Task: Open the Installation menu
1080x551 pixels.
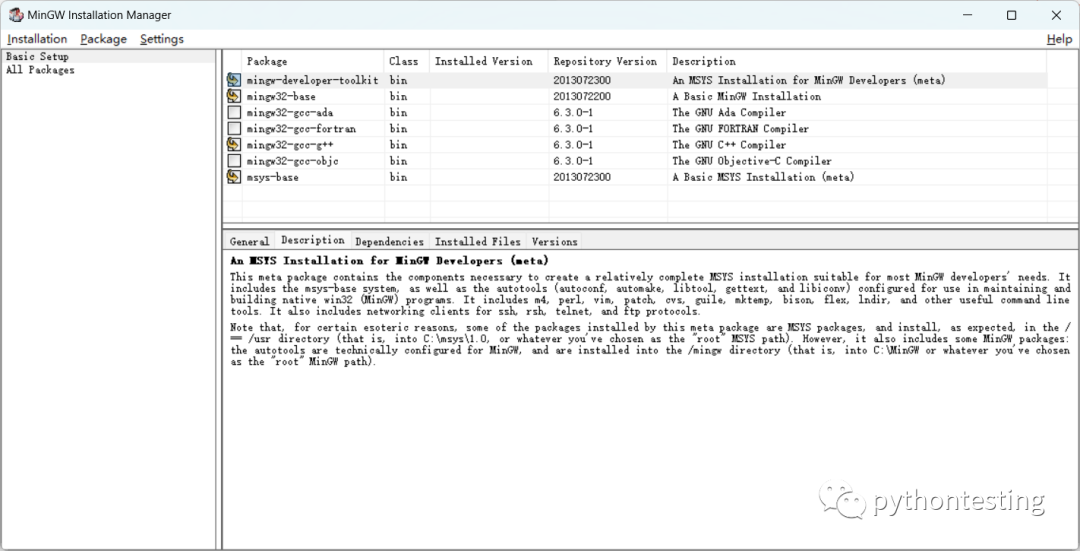Action: (x=37, y=39)
